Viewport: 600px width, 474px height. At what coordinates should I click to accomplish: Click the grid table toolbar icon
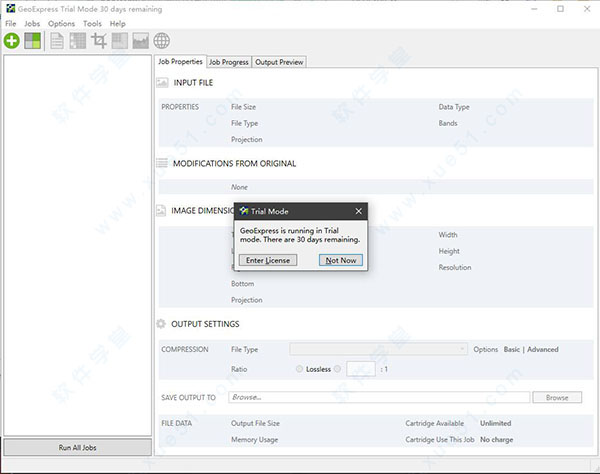(x=78, y=41)
